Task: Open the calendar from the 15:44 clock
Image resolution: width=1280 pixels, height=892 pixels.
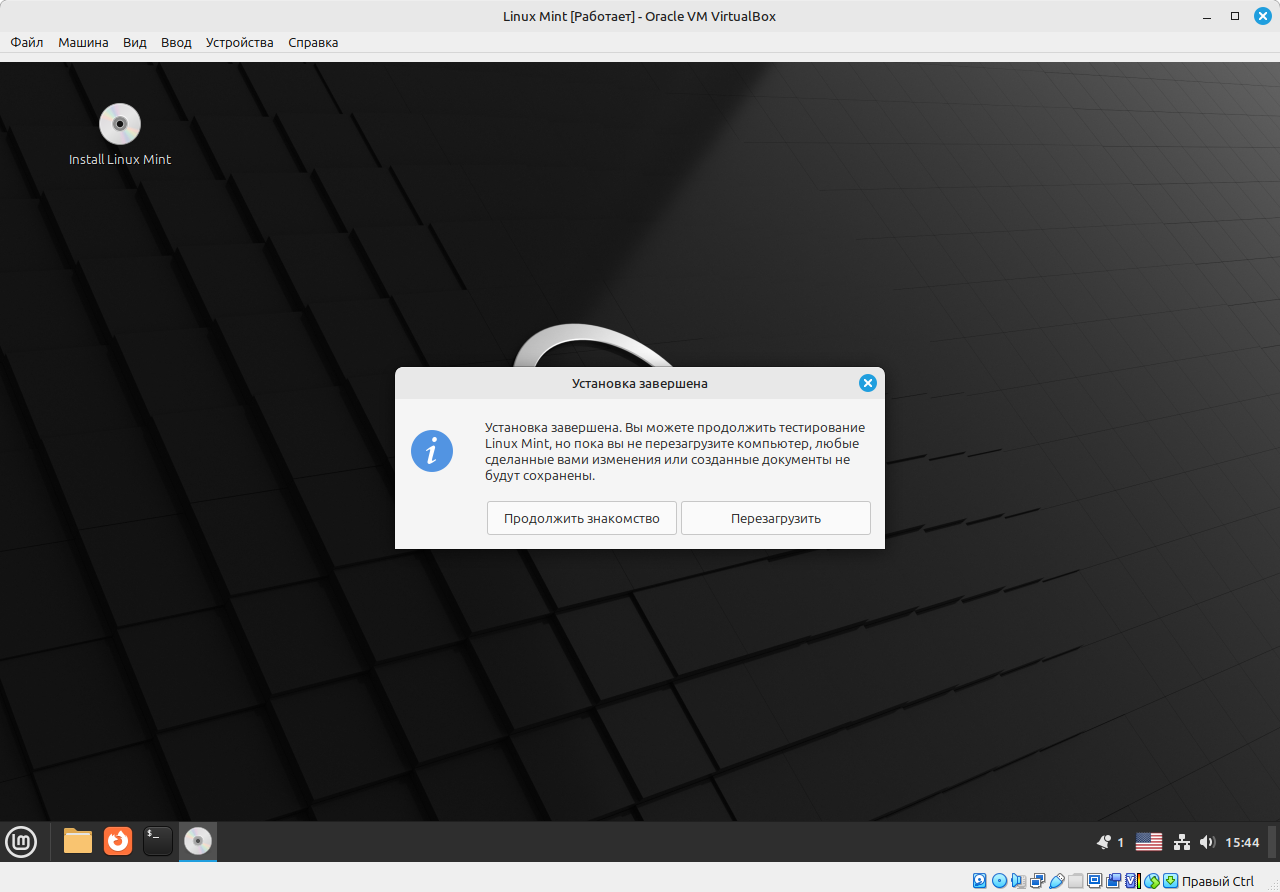Action: point(1242,842)
